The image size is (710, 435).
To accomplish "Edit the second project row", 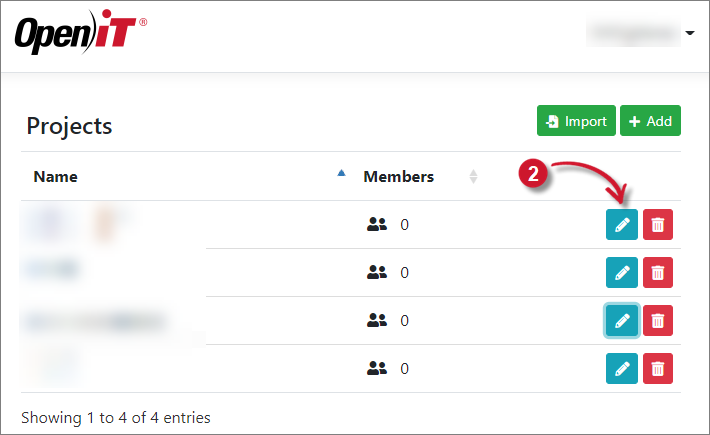I will pyautogui.click(x=622, y=272).
